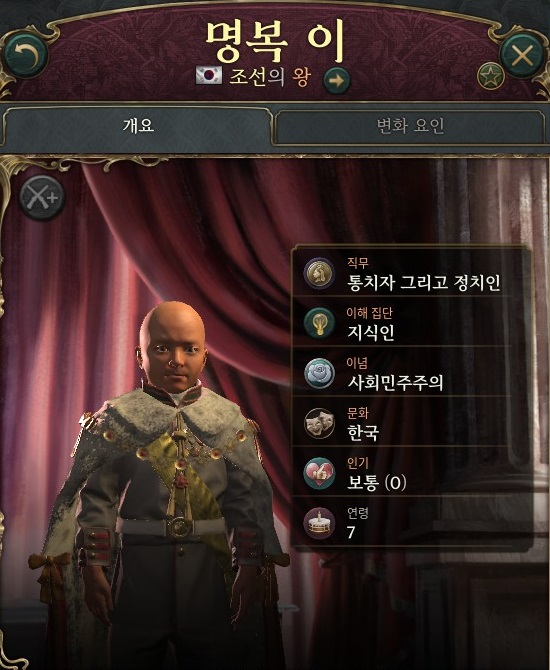The image size is (550, 670).
Task: Click the birthday cake age icon
Action: [x=319, y=523]
